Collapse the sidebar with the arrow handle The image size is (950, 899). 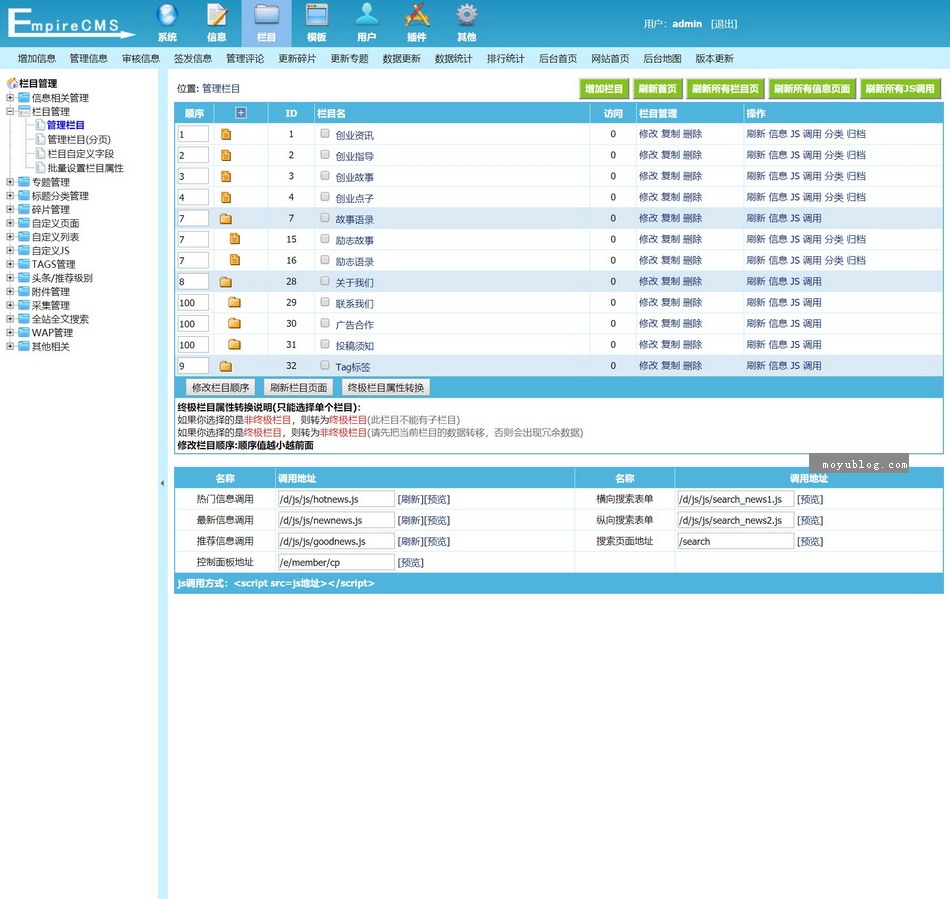(x=162, y=483)
